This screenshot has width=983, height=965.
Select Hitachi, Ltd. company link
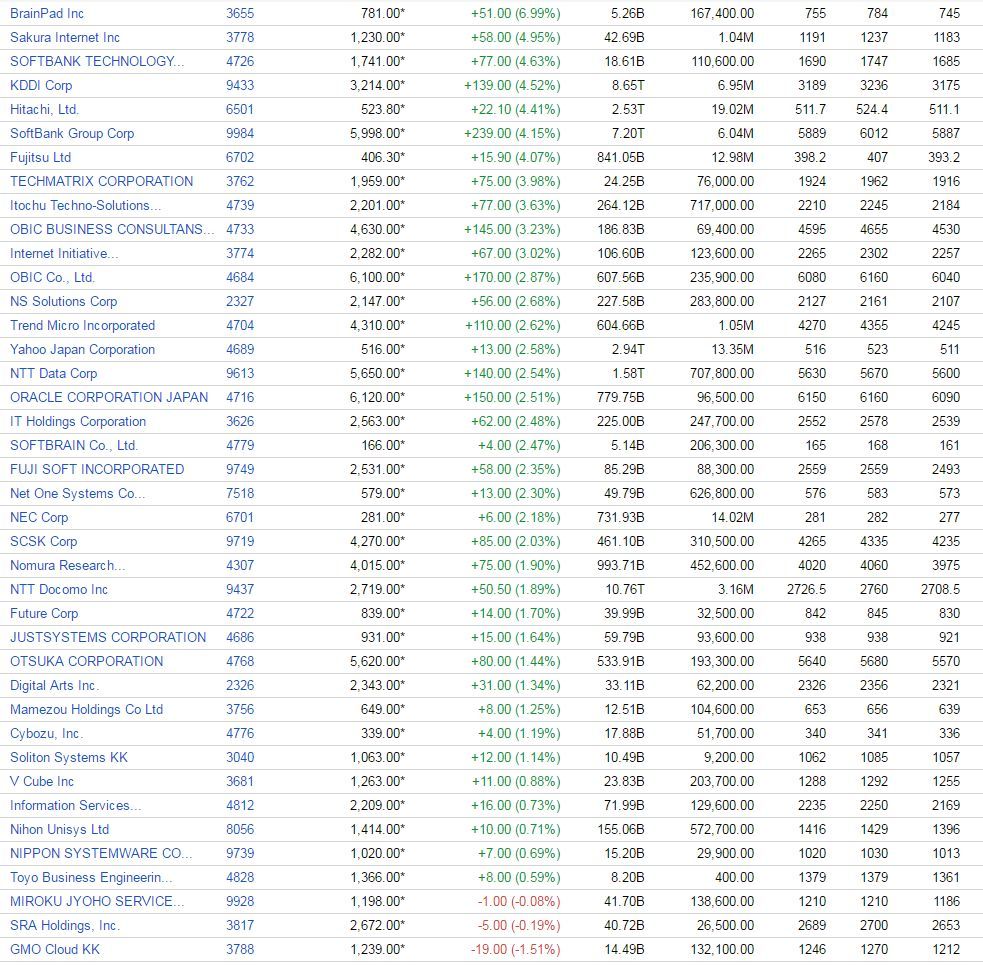click(x=44, y=110)
